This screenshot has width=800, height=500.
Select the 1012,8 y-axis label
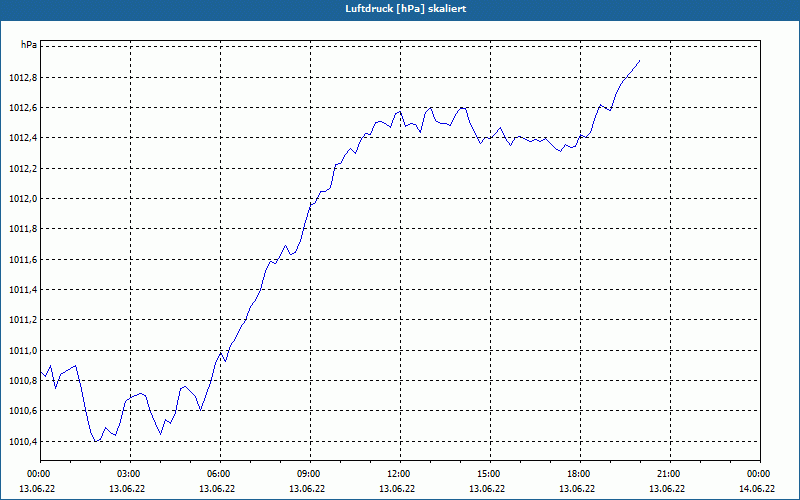click(23, 78)
